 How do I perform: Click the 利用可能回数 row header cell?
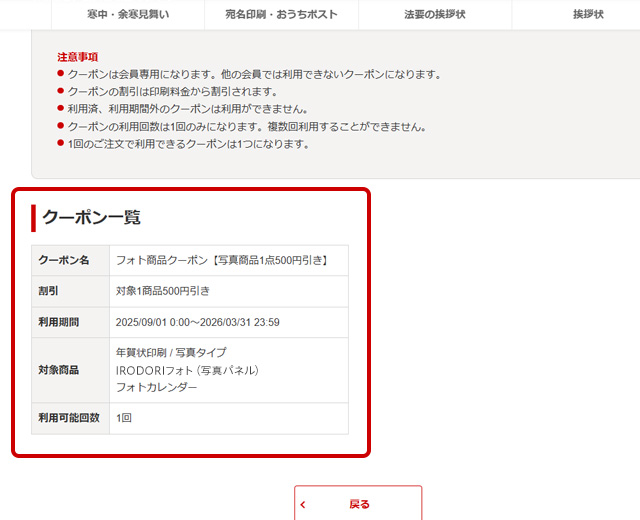coord(70,418)
